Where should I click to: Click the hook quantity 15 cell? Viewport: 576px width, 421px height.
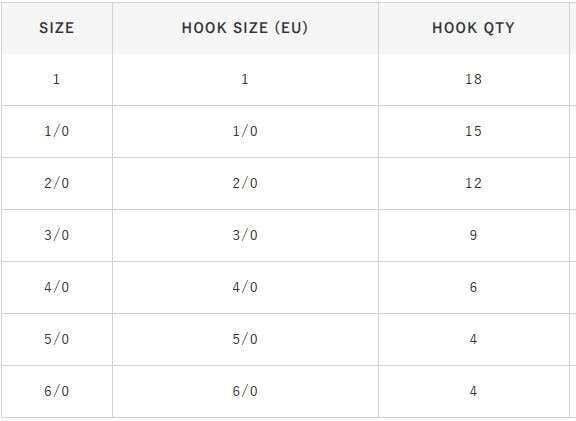[x=474, y=131]
